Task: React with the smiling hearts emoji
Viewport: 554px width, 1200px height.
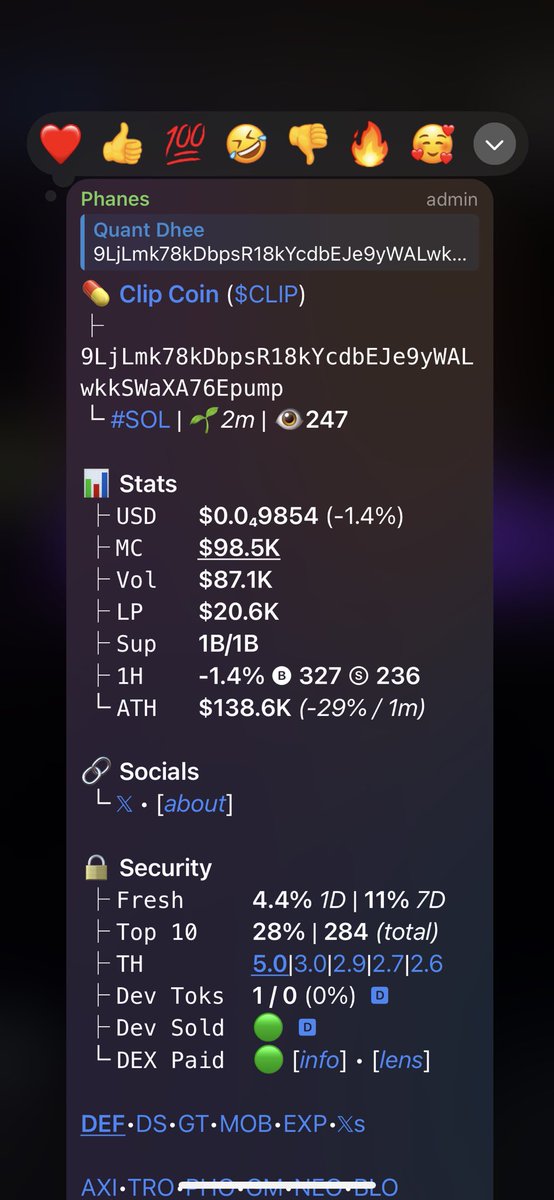Action: 431,146
